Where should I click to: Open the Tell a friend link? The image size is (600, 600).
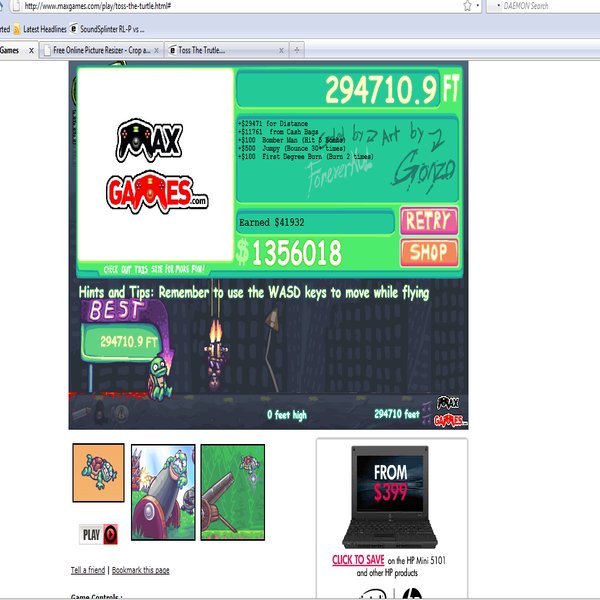click(x=88, y=570)
